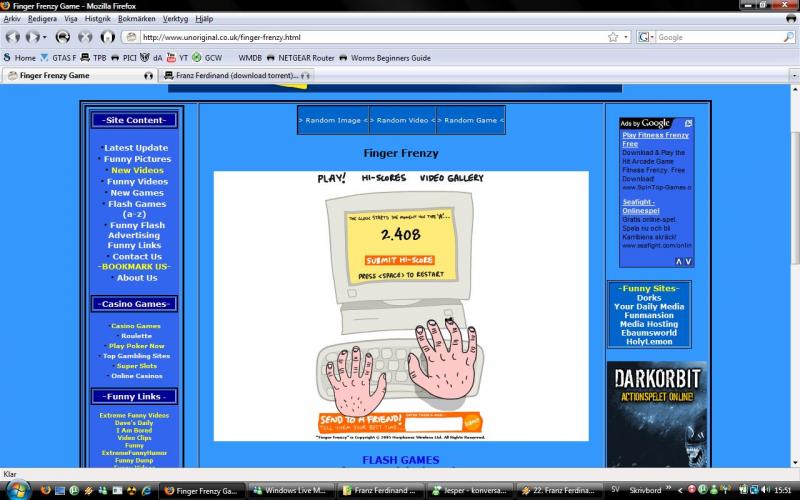Open Jesper conversation from the taskbar
This screenshot has height=500, width=800.
pos(469,490)
